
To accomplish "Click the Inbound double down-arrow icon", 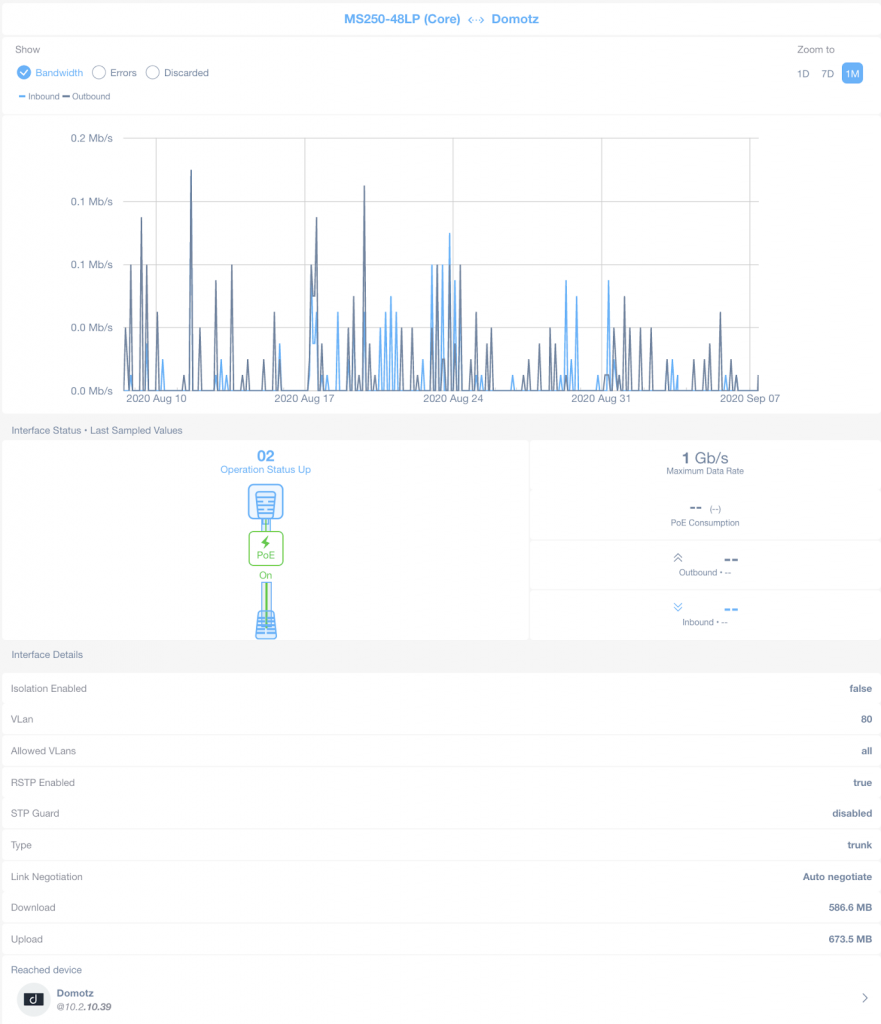I will 677,607.
